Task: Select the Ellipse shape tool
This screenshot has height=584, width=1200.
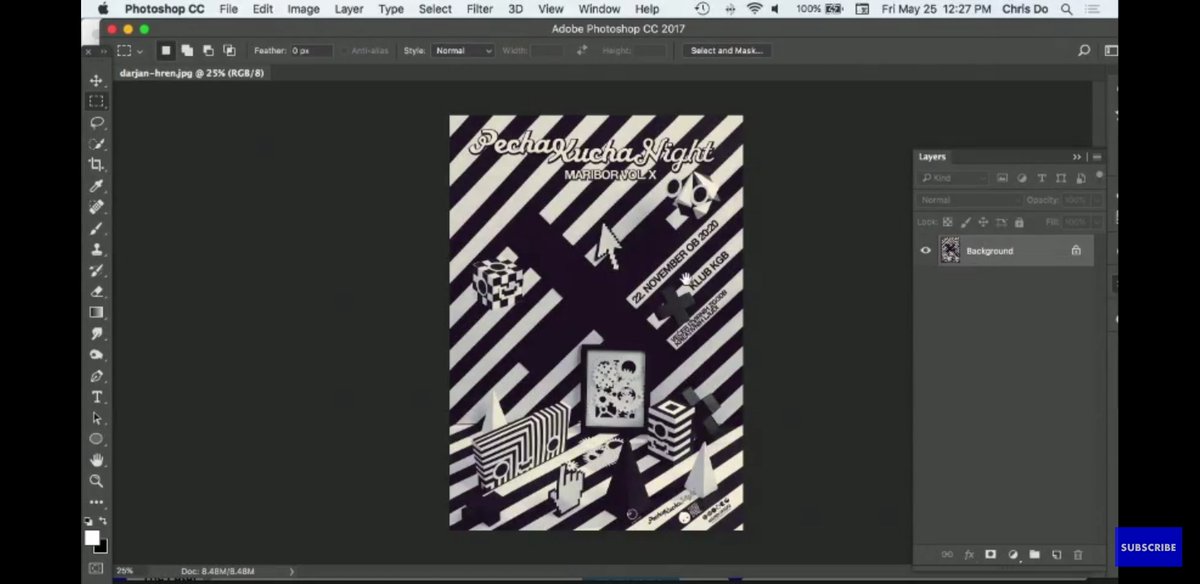Action: click(96, 439)
